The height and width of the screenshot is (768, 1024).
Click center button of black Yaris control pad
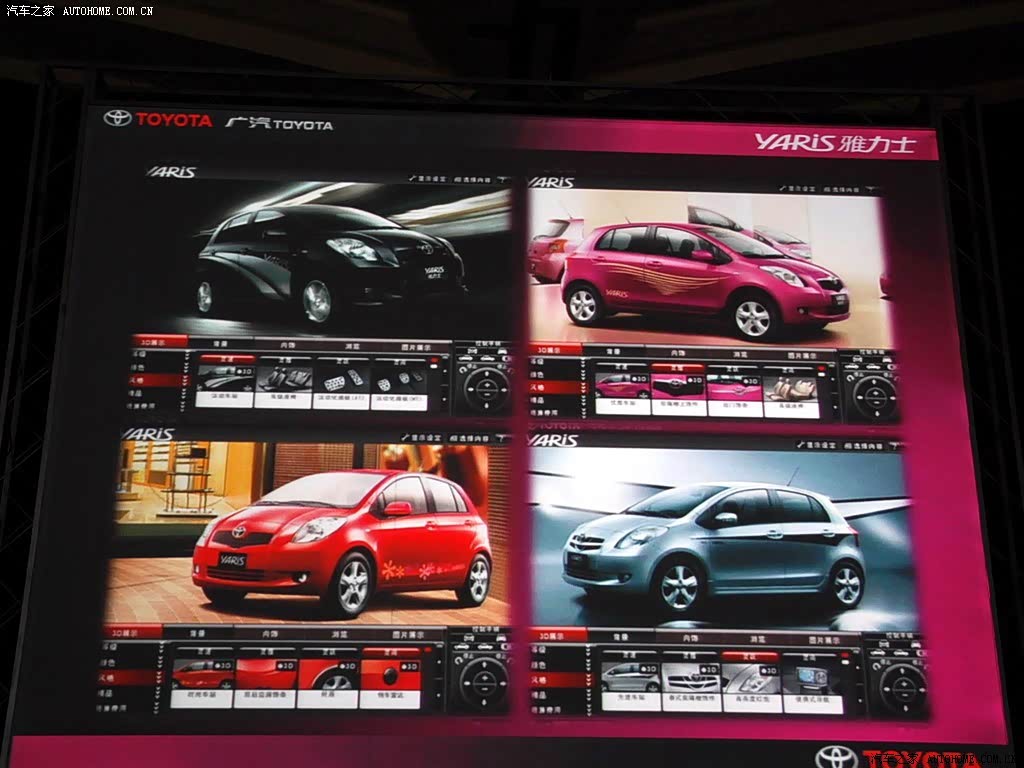click(486, 390)
